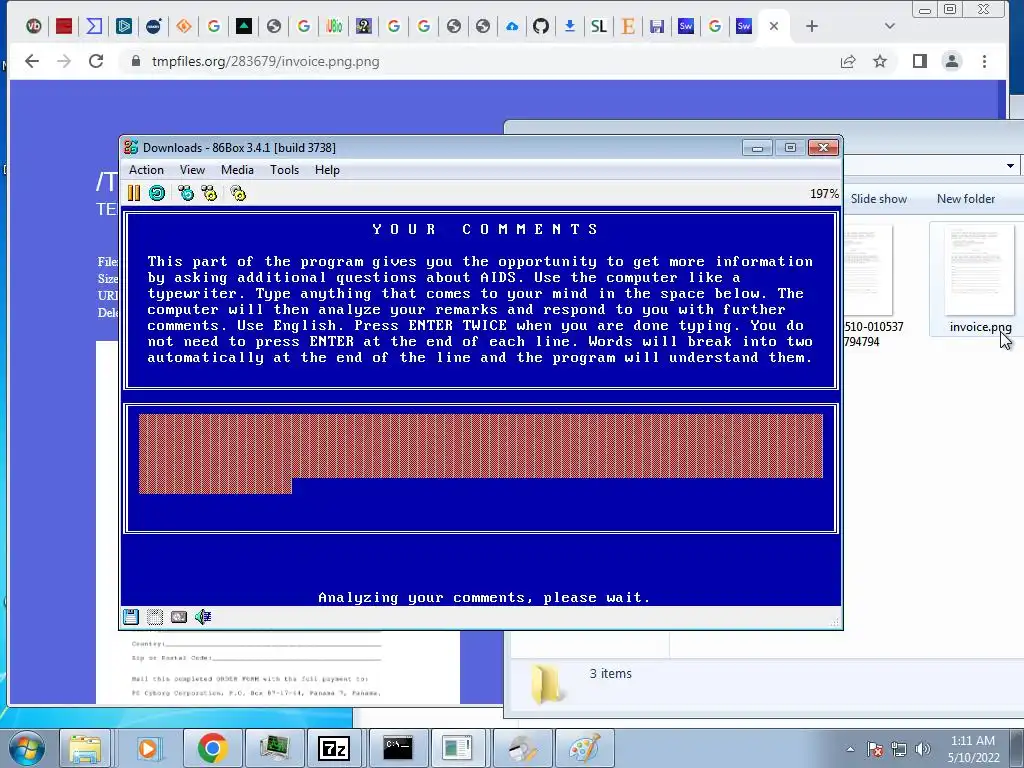Show hidden system tray icons
The height and width of the screenshot is (768, 1024).
(850, 749)
